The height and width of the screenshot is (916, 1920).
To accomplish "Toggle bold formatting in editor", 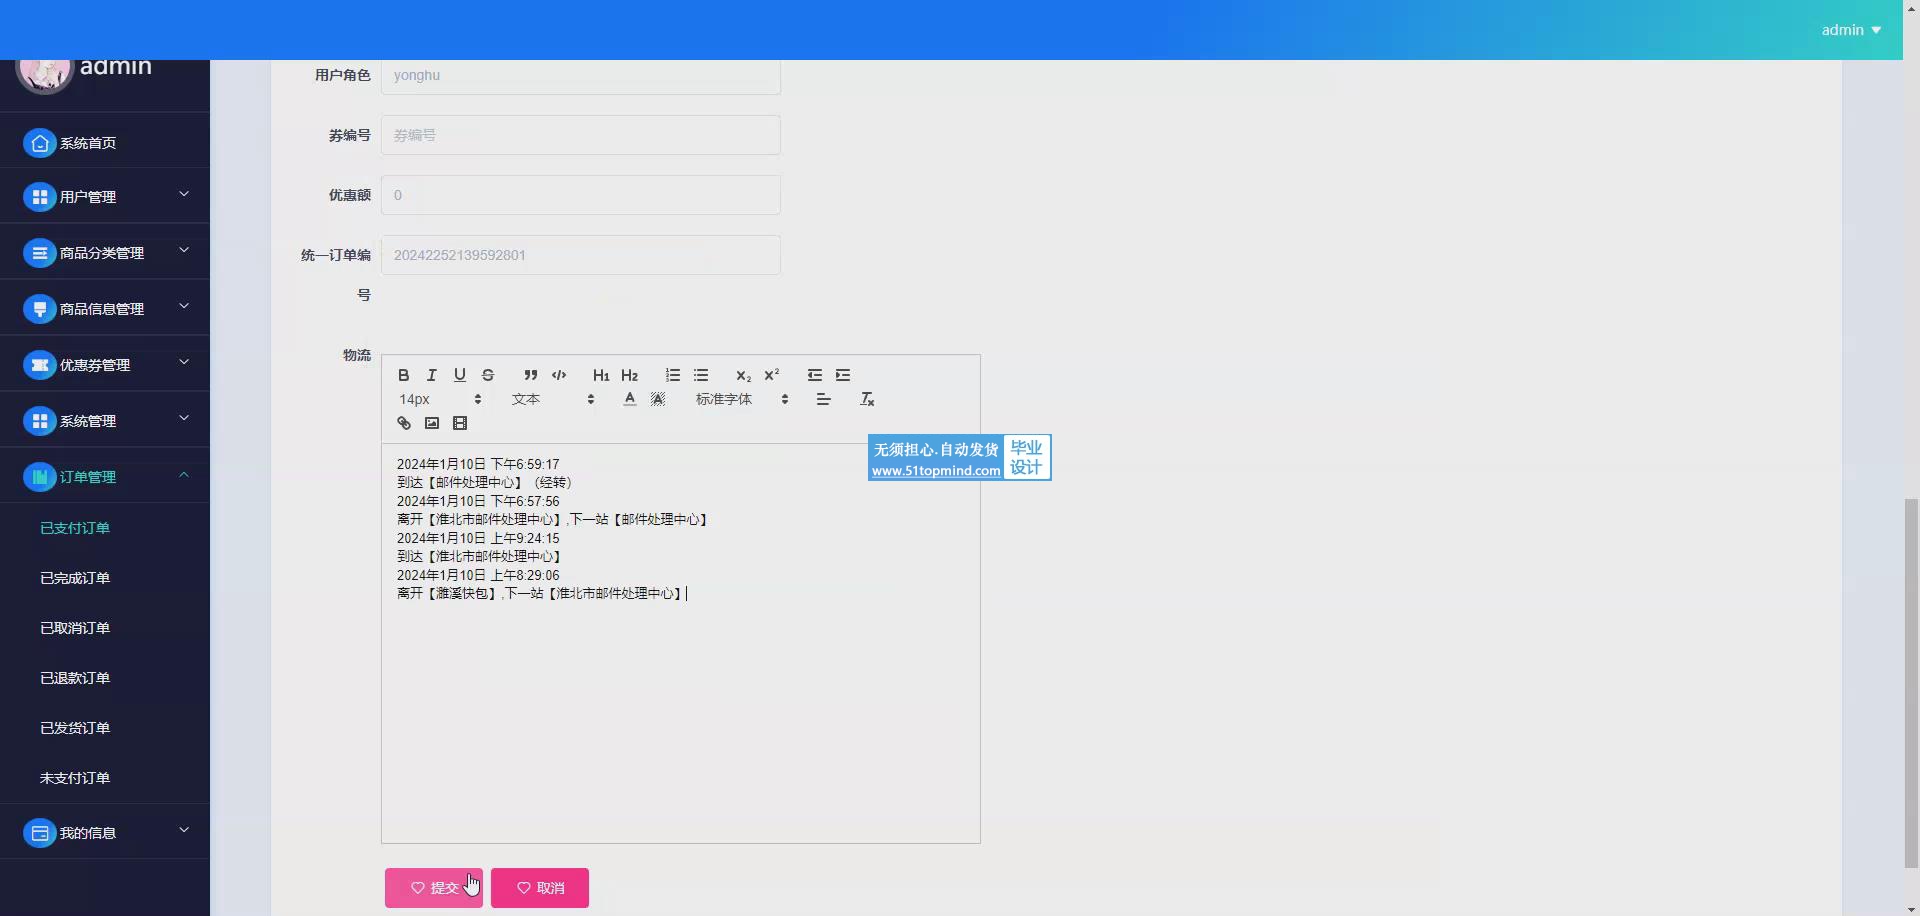I will tap(404, 375).
